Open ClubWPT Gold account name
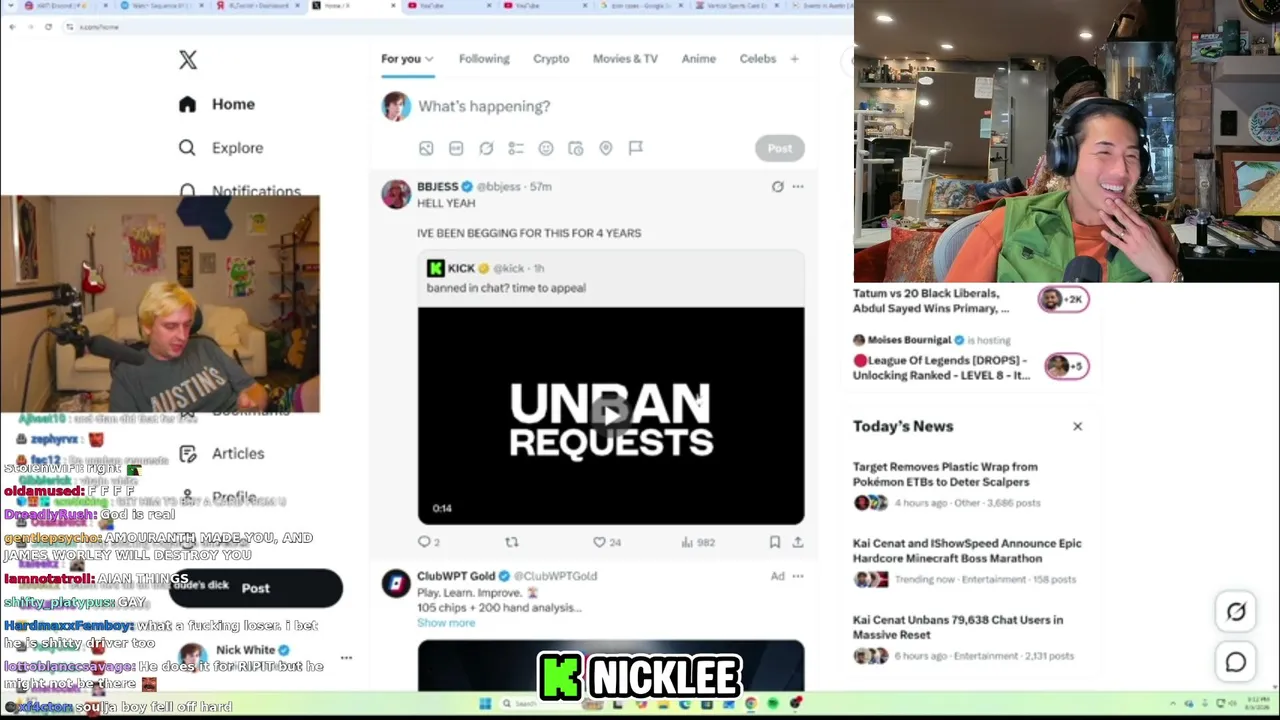 point(456,576)
